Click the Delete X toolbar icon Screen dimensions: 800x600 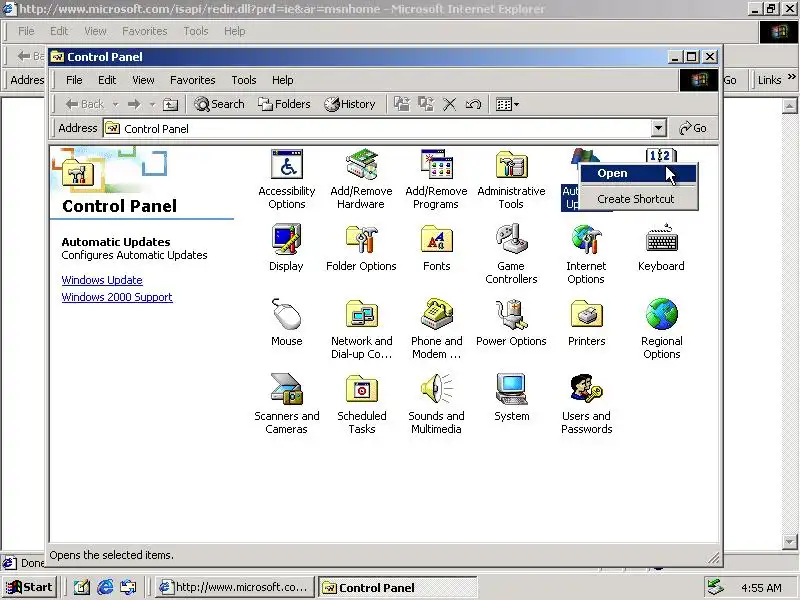coord(449,105)
